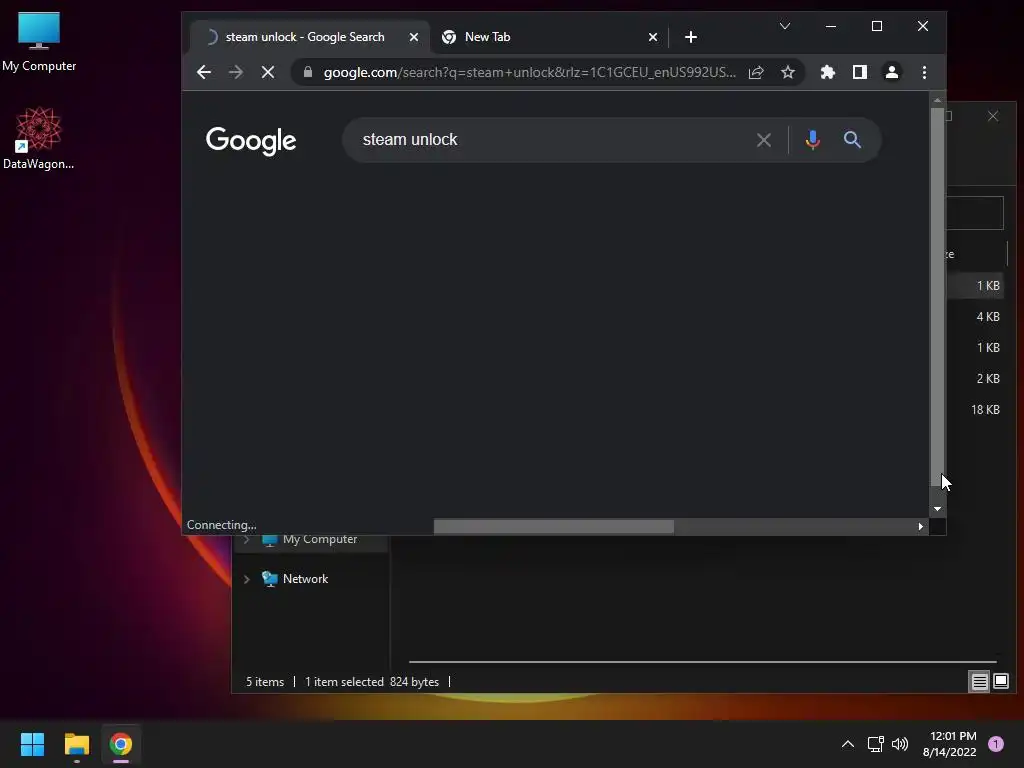Open the Google logo homepage
Viewport: 1024px width, 768px height.
(x=251, y=140)
